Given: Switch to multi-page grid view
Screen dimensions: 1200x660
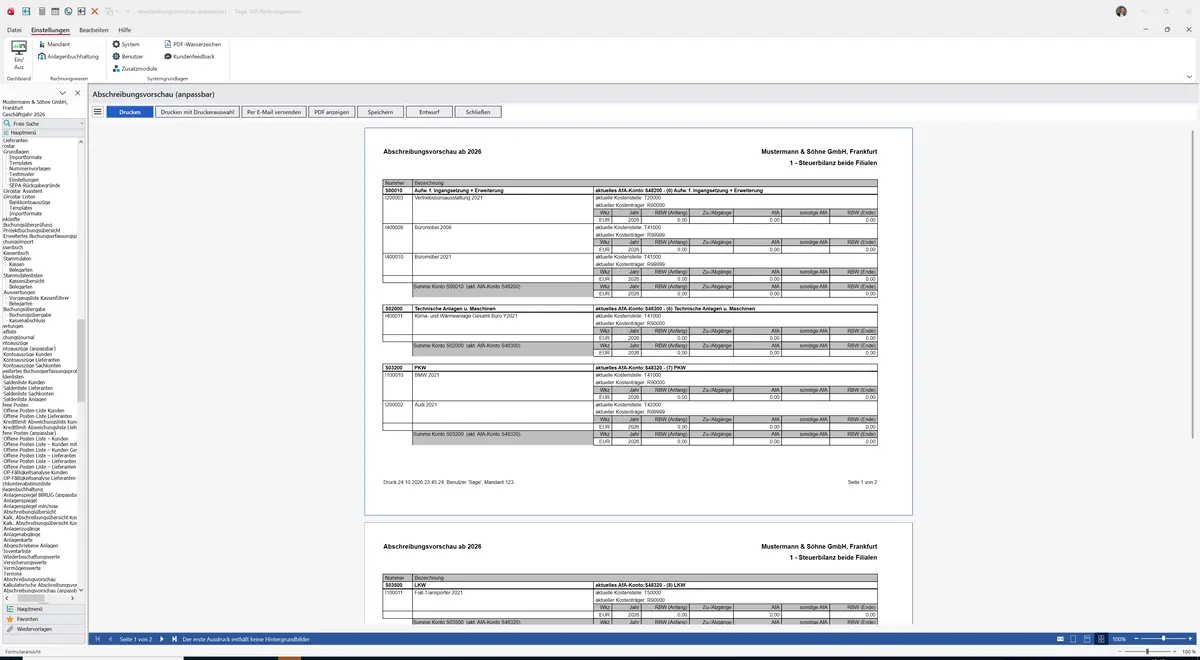Looking at the screenshot, I should [x=1101, y=639].
